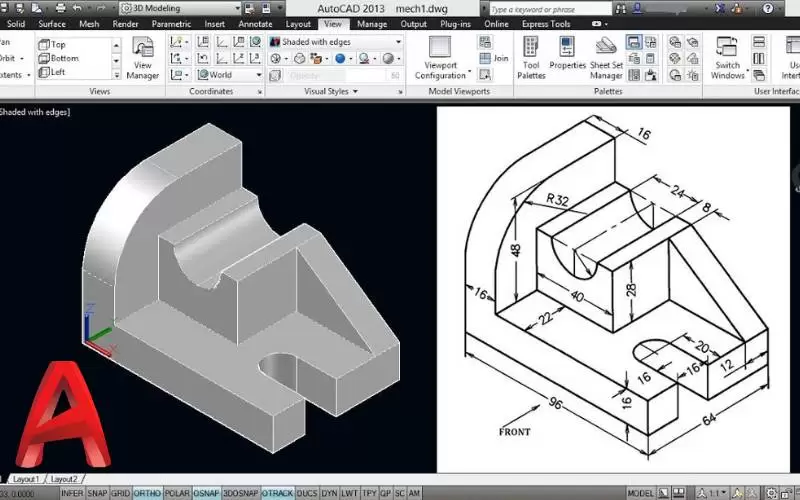Click the Switch Windows icon
This screenshot has height=500, width=800.
[x=727, y=58]
